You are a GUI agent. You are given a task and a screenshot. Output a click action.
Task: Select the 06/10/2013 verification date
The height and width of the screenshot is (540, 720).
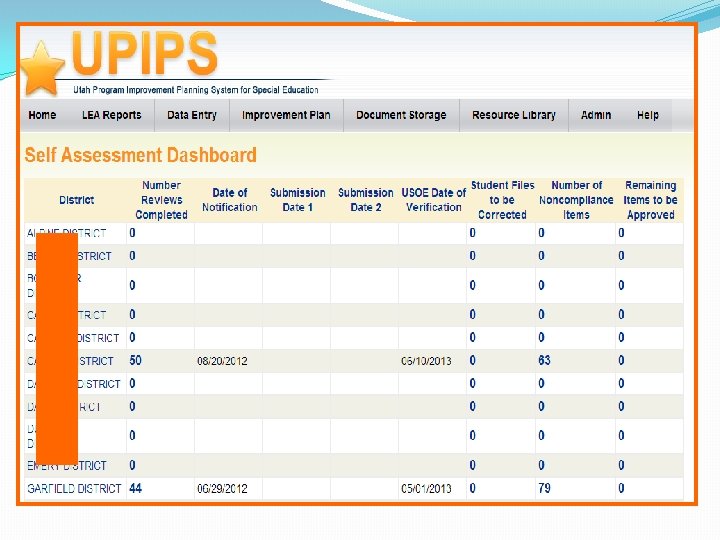point(426,361)
